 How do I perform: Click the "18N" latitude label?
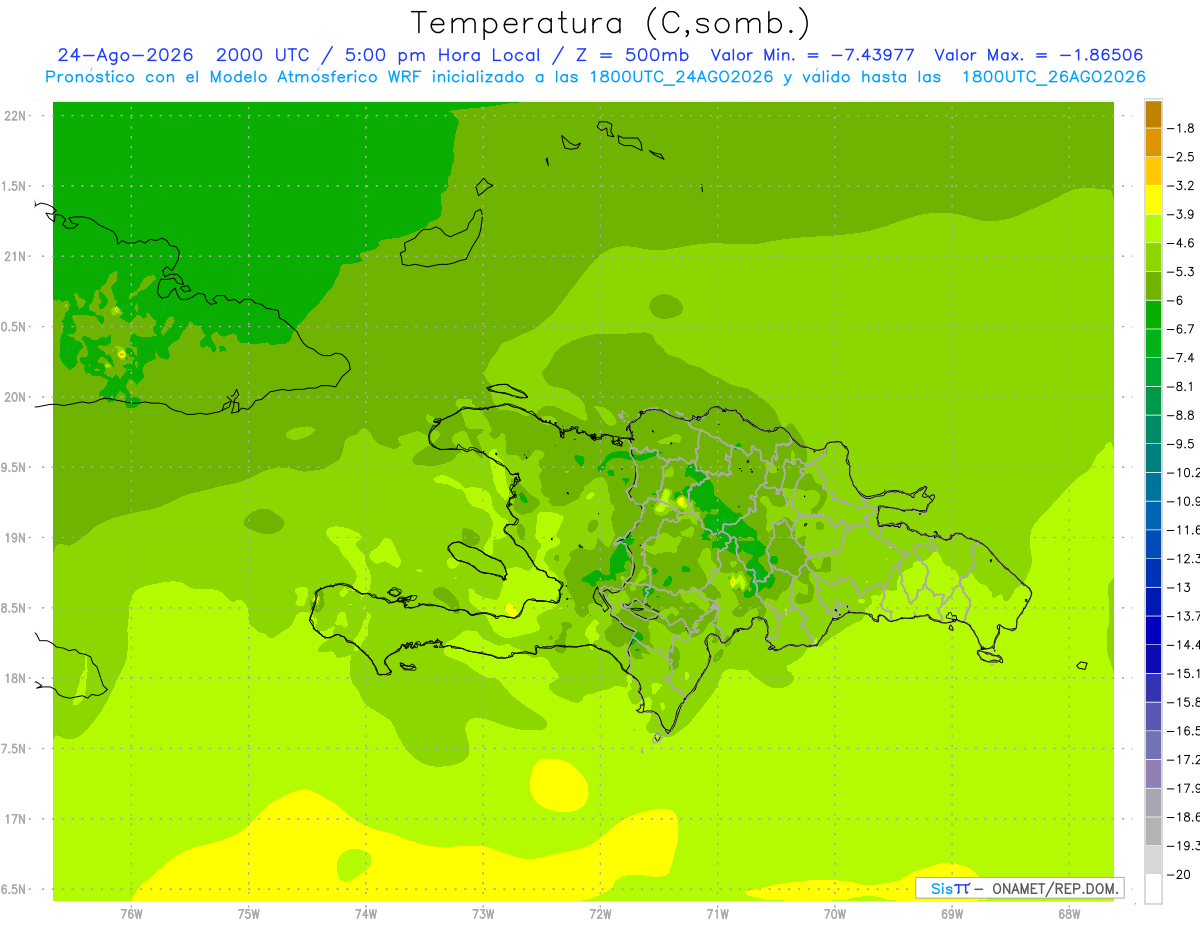16,679
